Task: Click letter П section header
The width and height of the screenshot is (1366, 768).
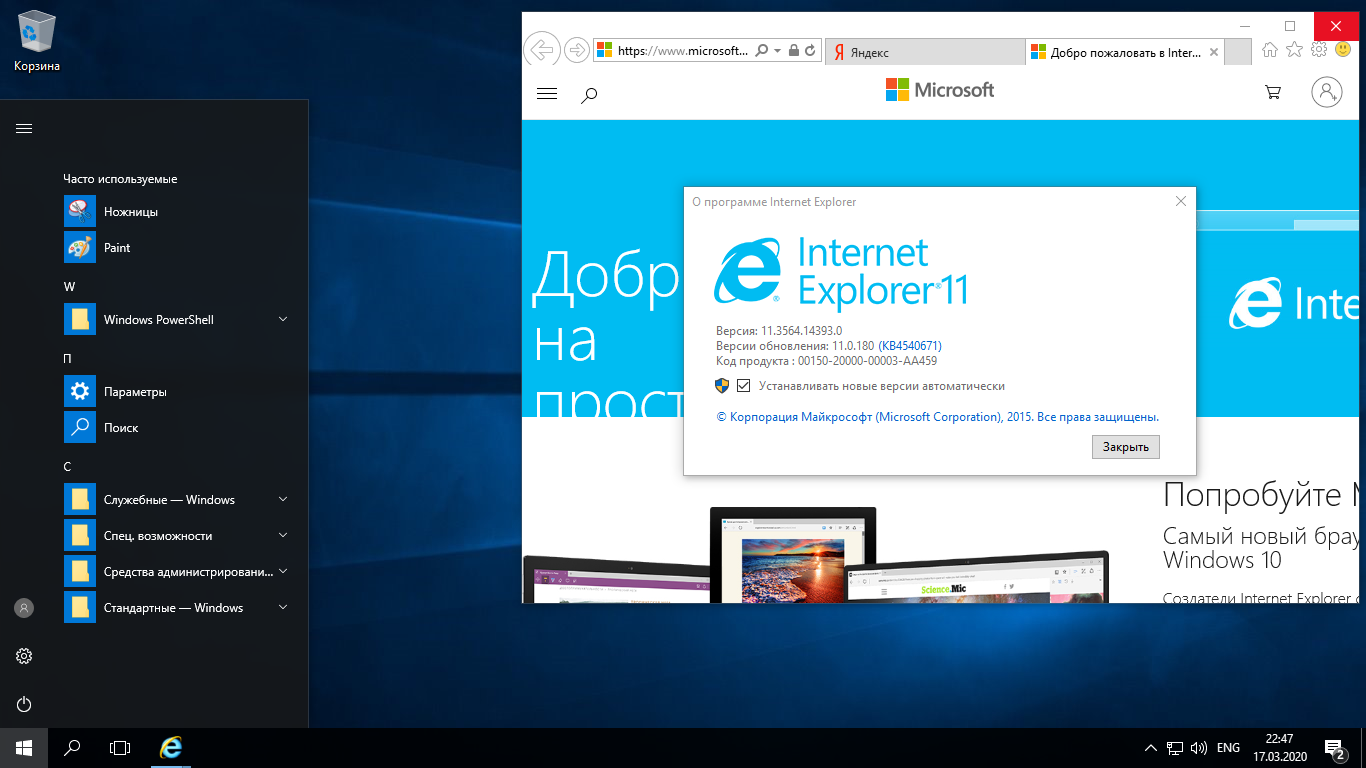Action: 67,358
